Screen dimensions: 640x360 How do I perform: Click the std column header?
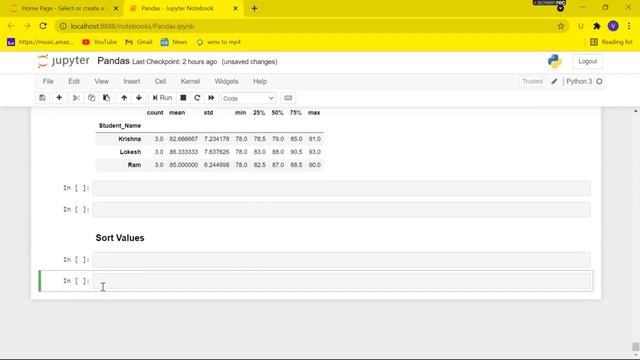209,113
